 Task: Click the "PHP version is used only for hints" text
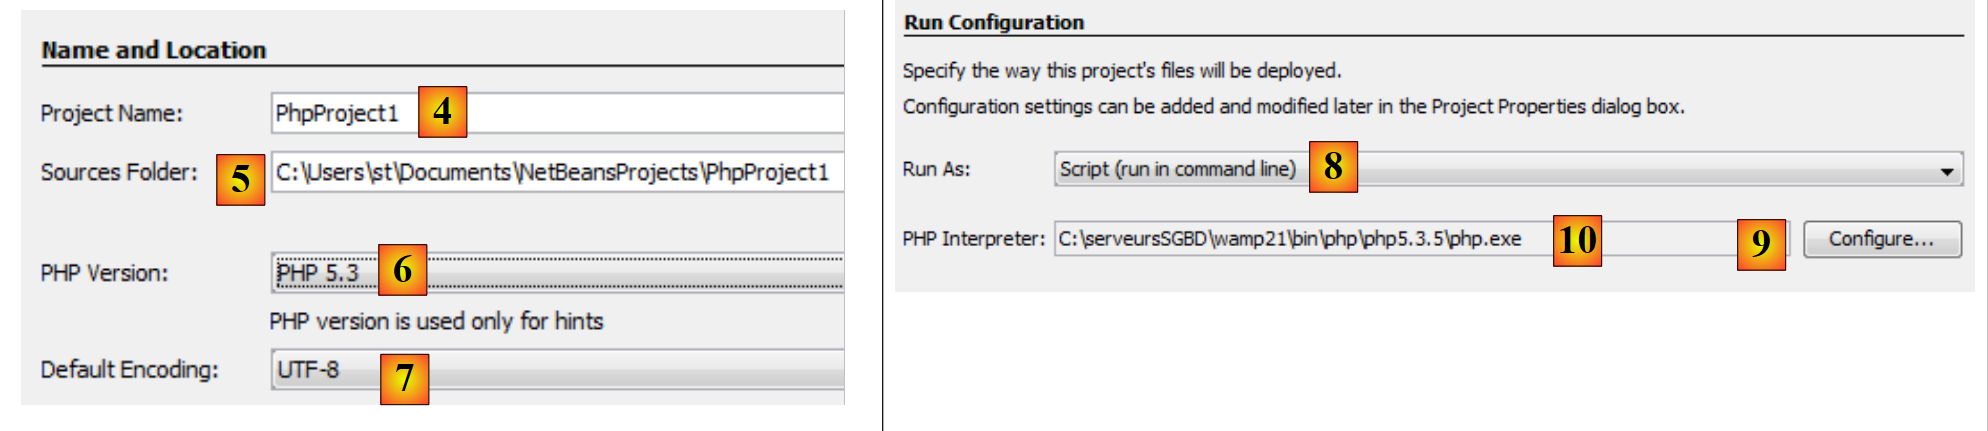[436, 321]
